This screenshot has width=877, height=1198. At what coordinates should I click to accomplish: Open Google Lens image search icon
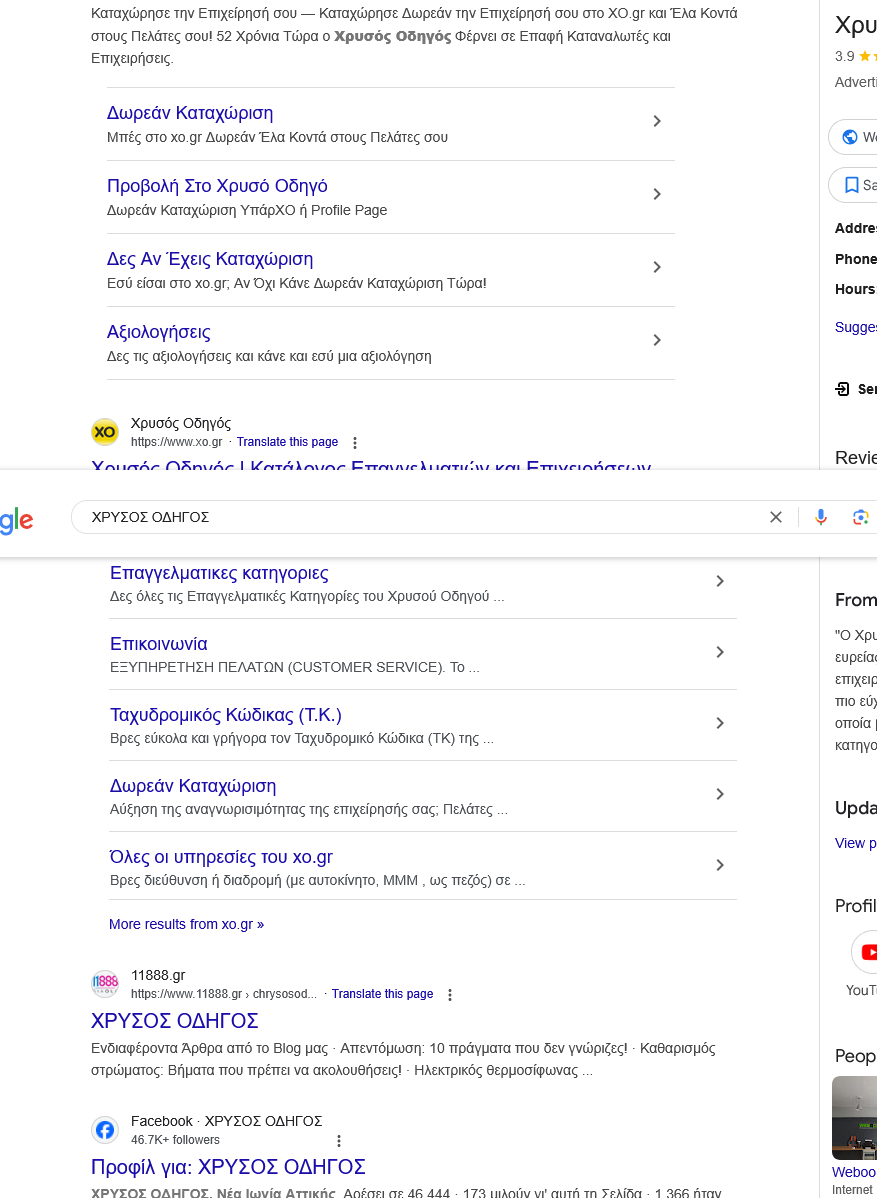[860, 517]
